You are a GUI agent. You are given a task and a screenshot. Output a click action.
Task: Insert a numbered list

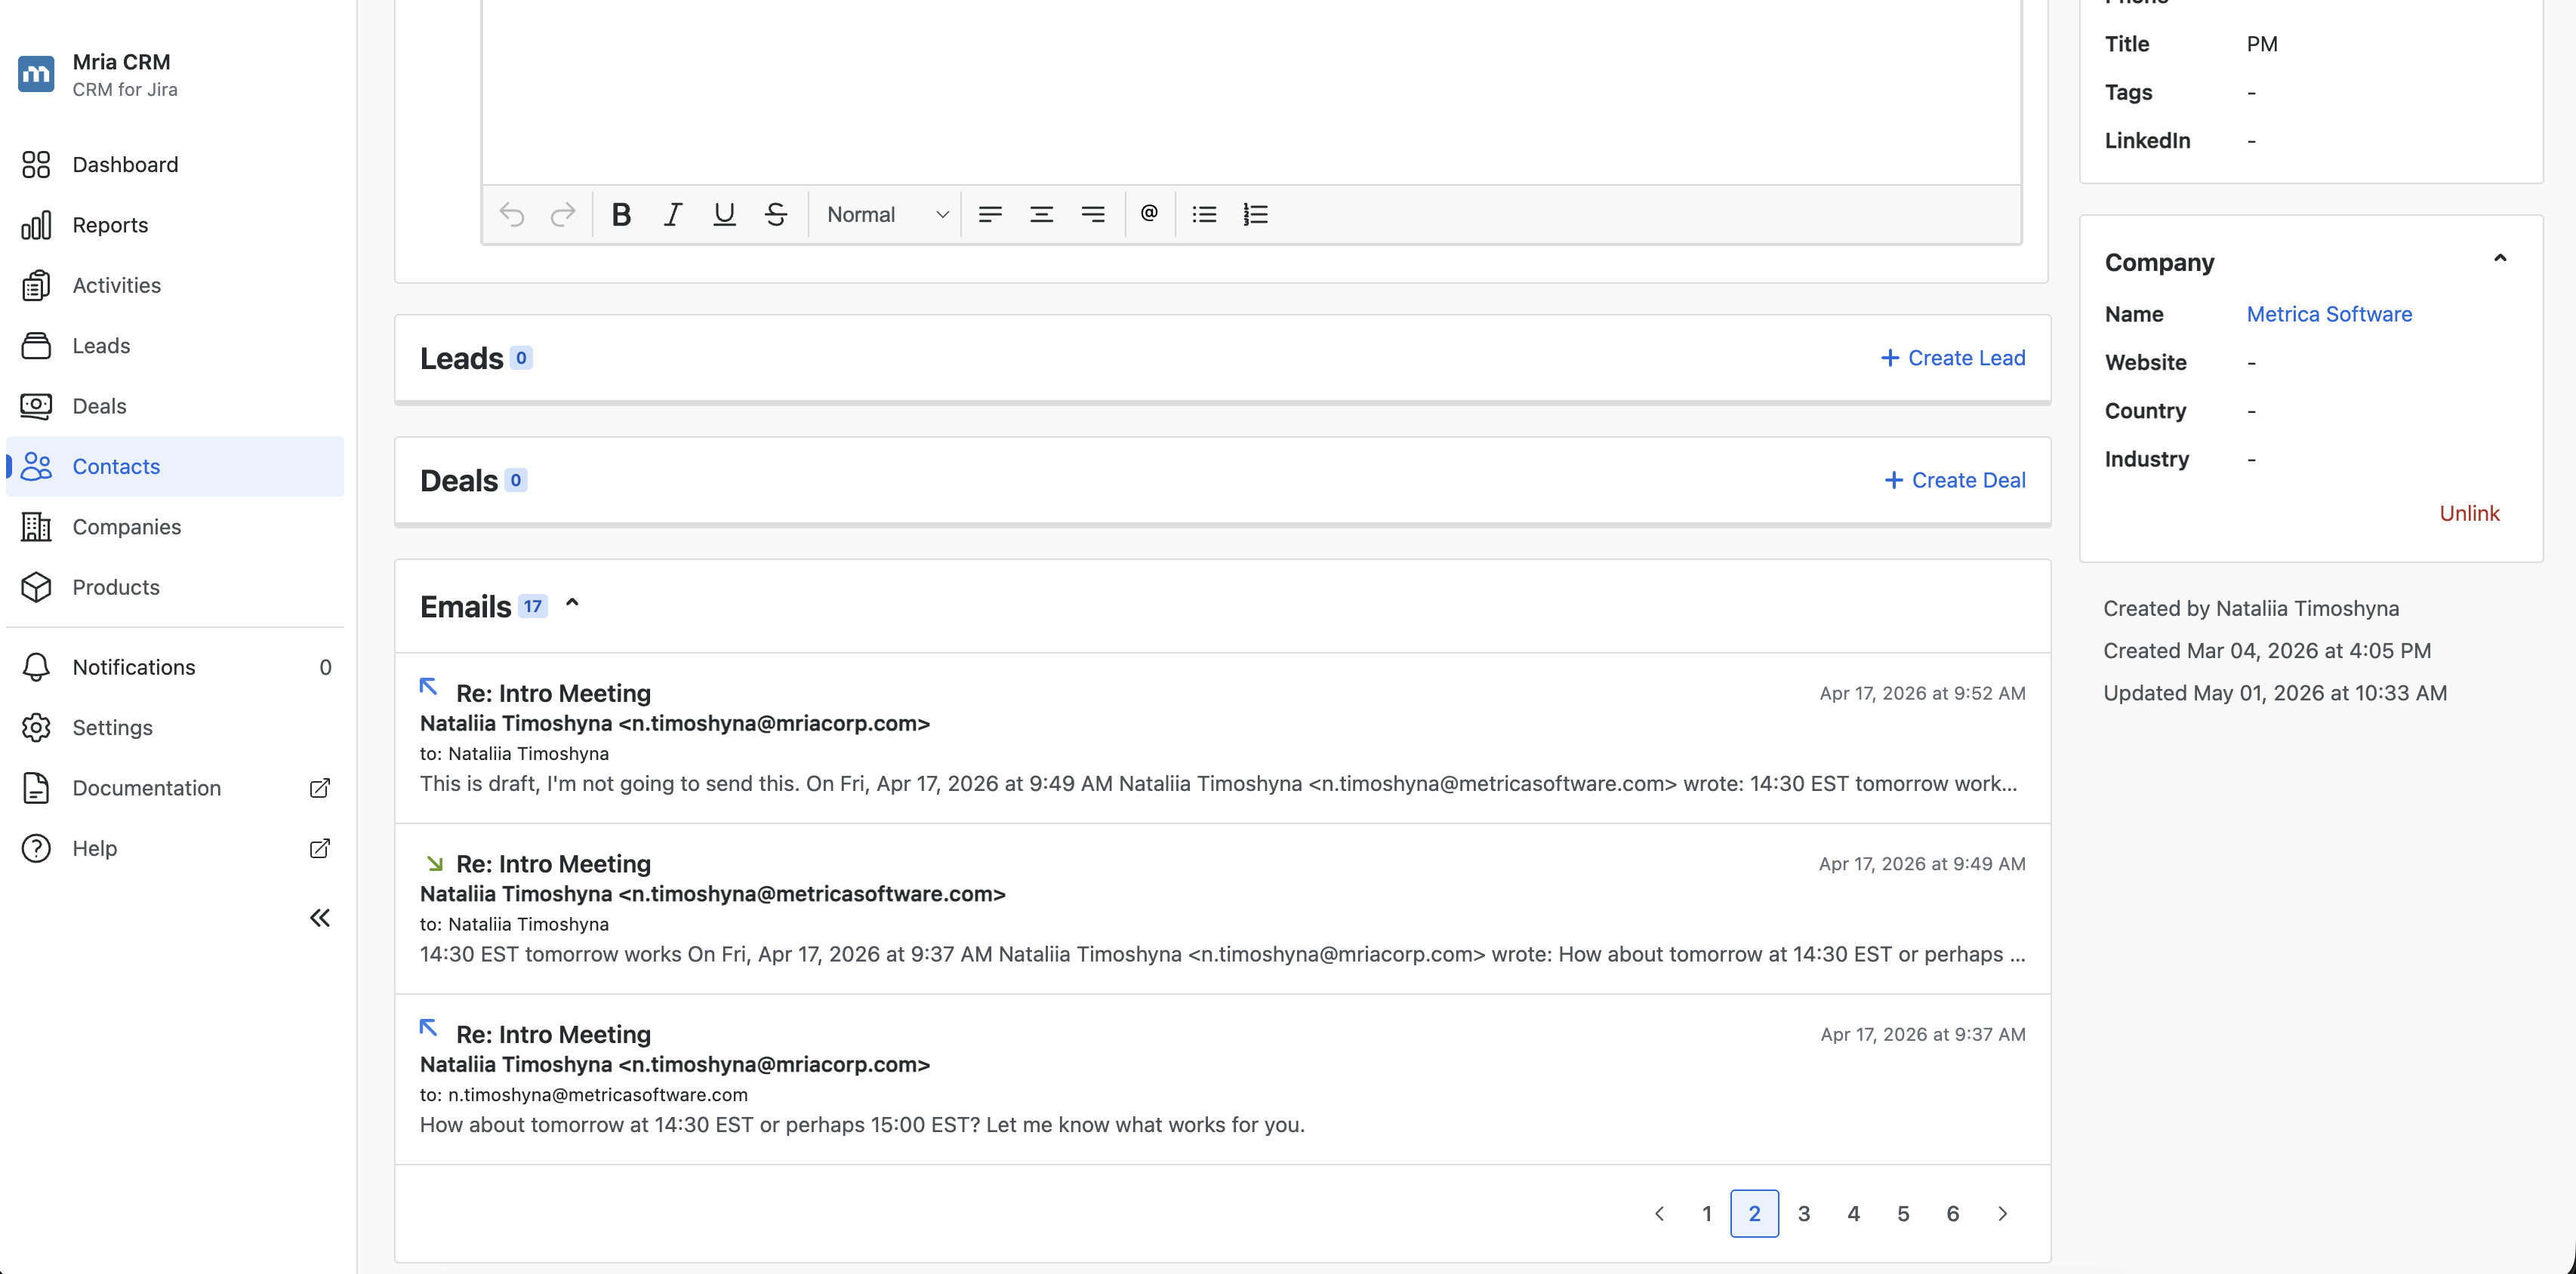point(1255,214)
